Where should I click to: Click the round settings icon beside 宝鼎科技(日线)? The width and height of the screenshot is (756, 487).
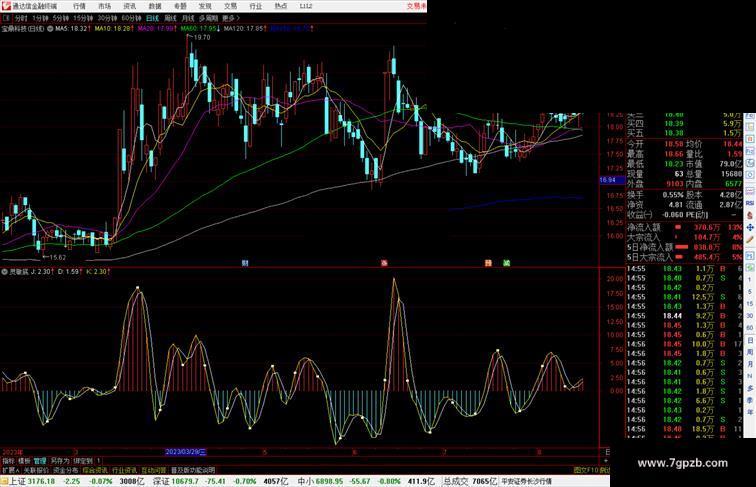[50, 29]
